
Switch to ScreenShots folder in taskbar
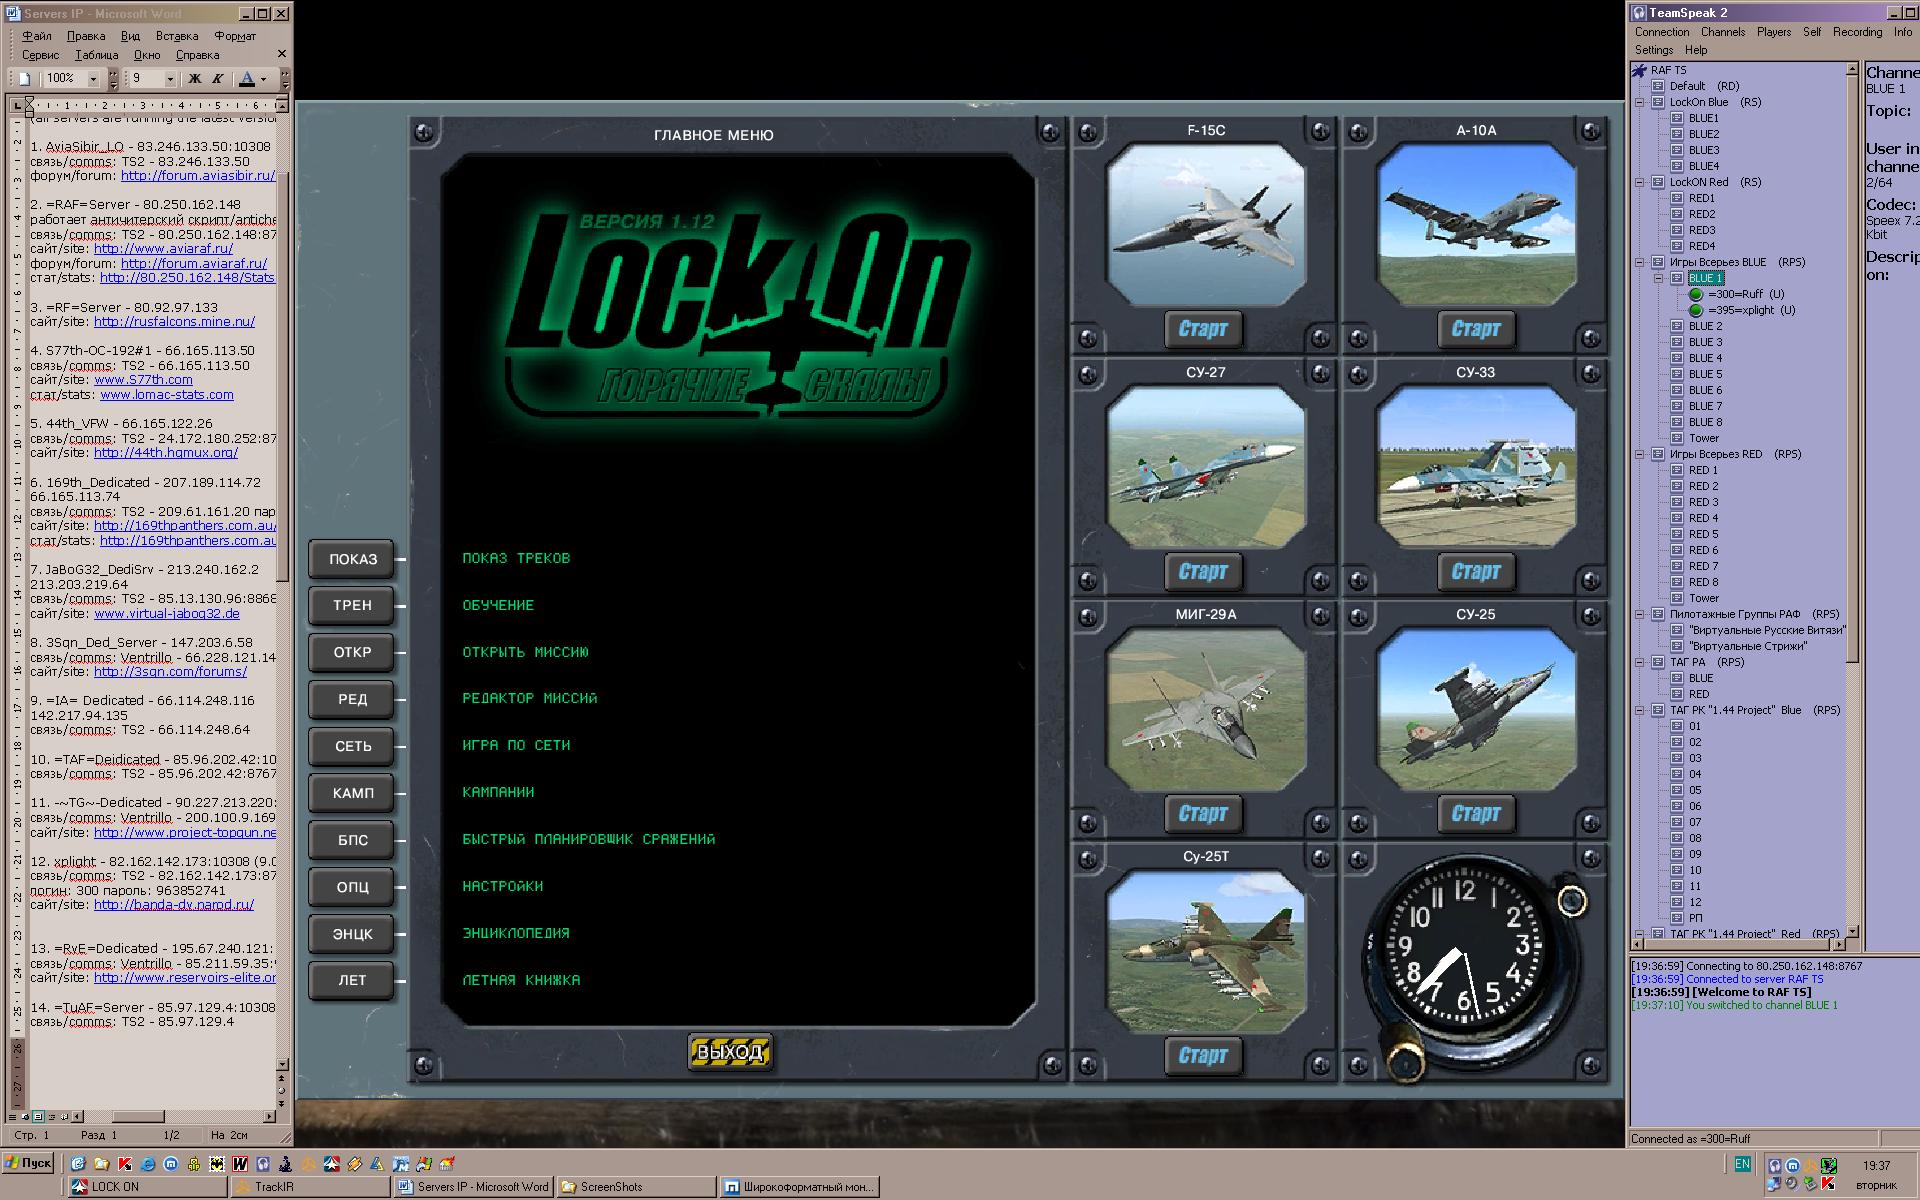[635, 1187]
